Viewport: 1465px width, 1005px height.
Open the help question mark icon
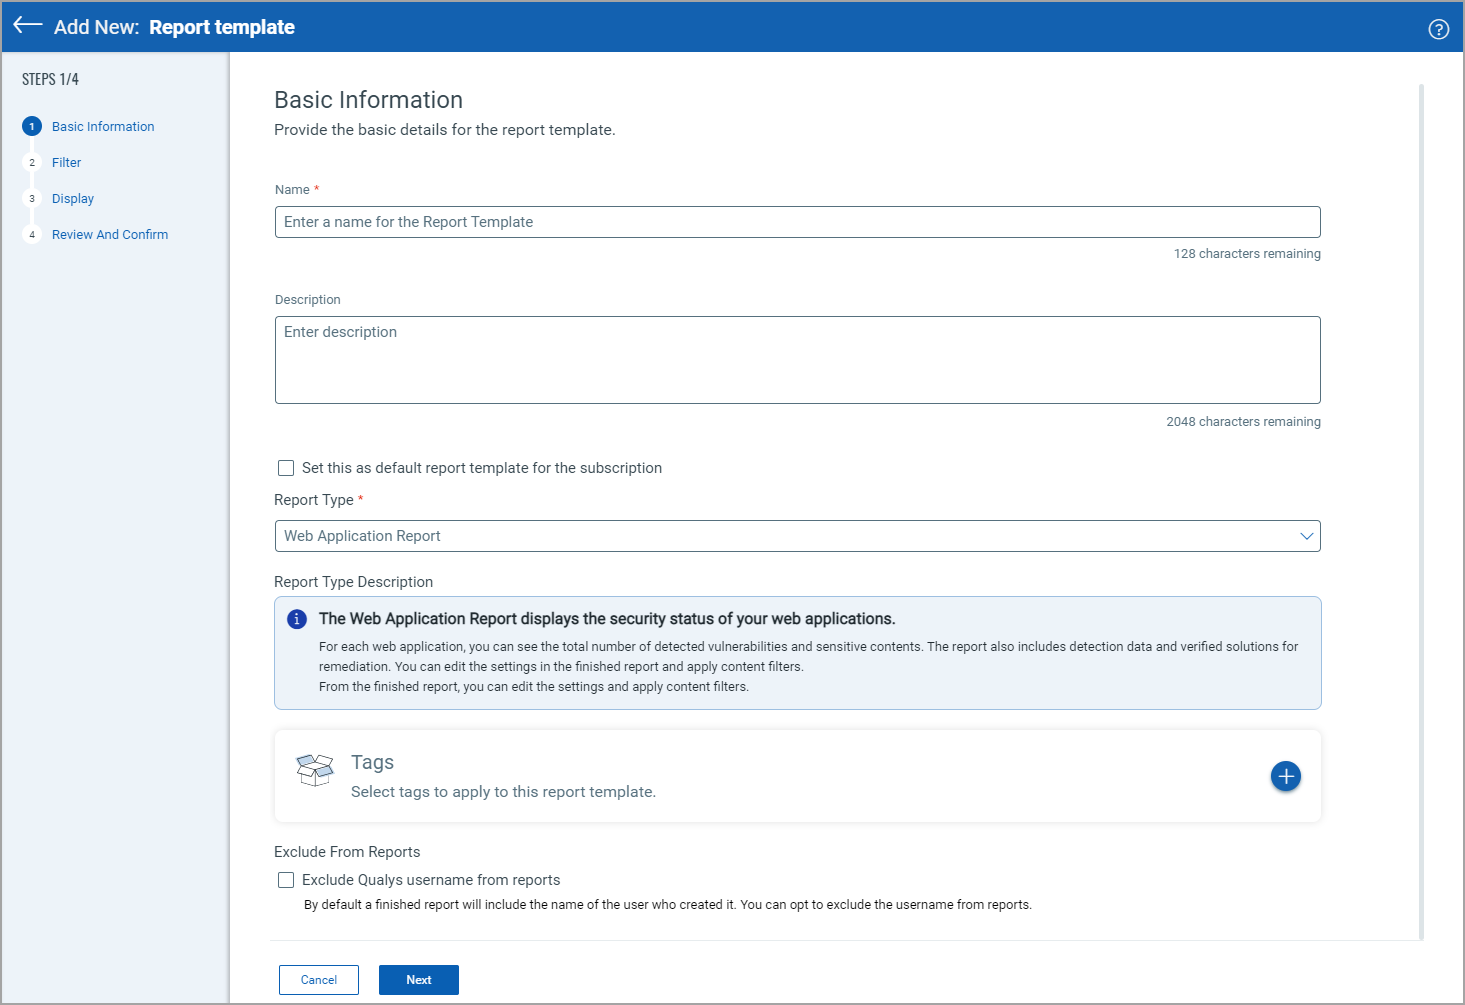(x=1438, y=29)
